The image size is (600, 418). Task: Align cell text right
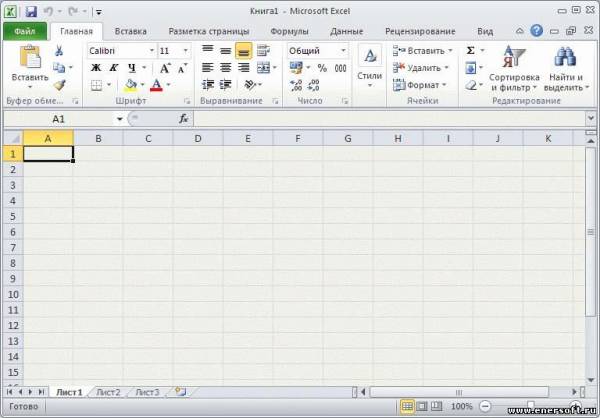[x=244, y=68]
